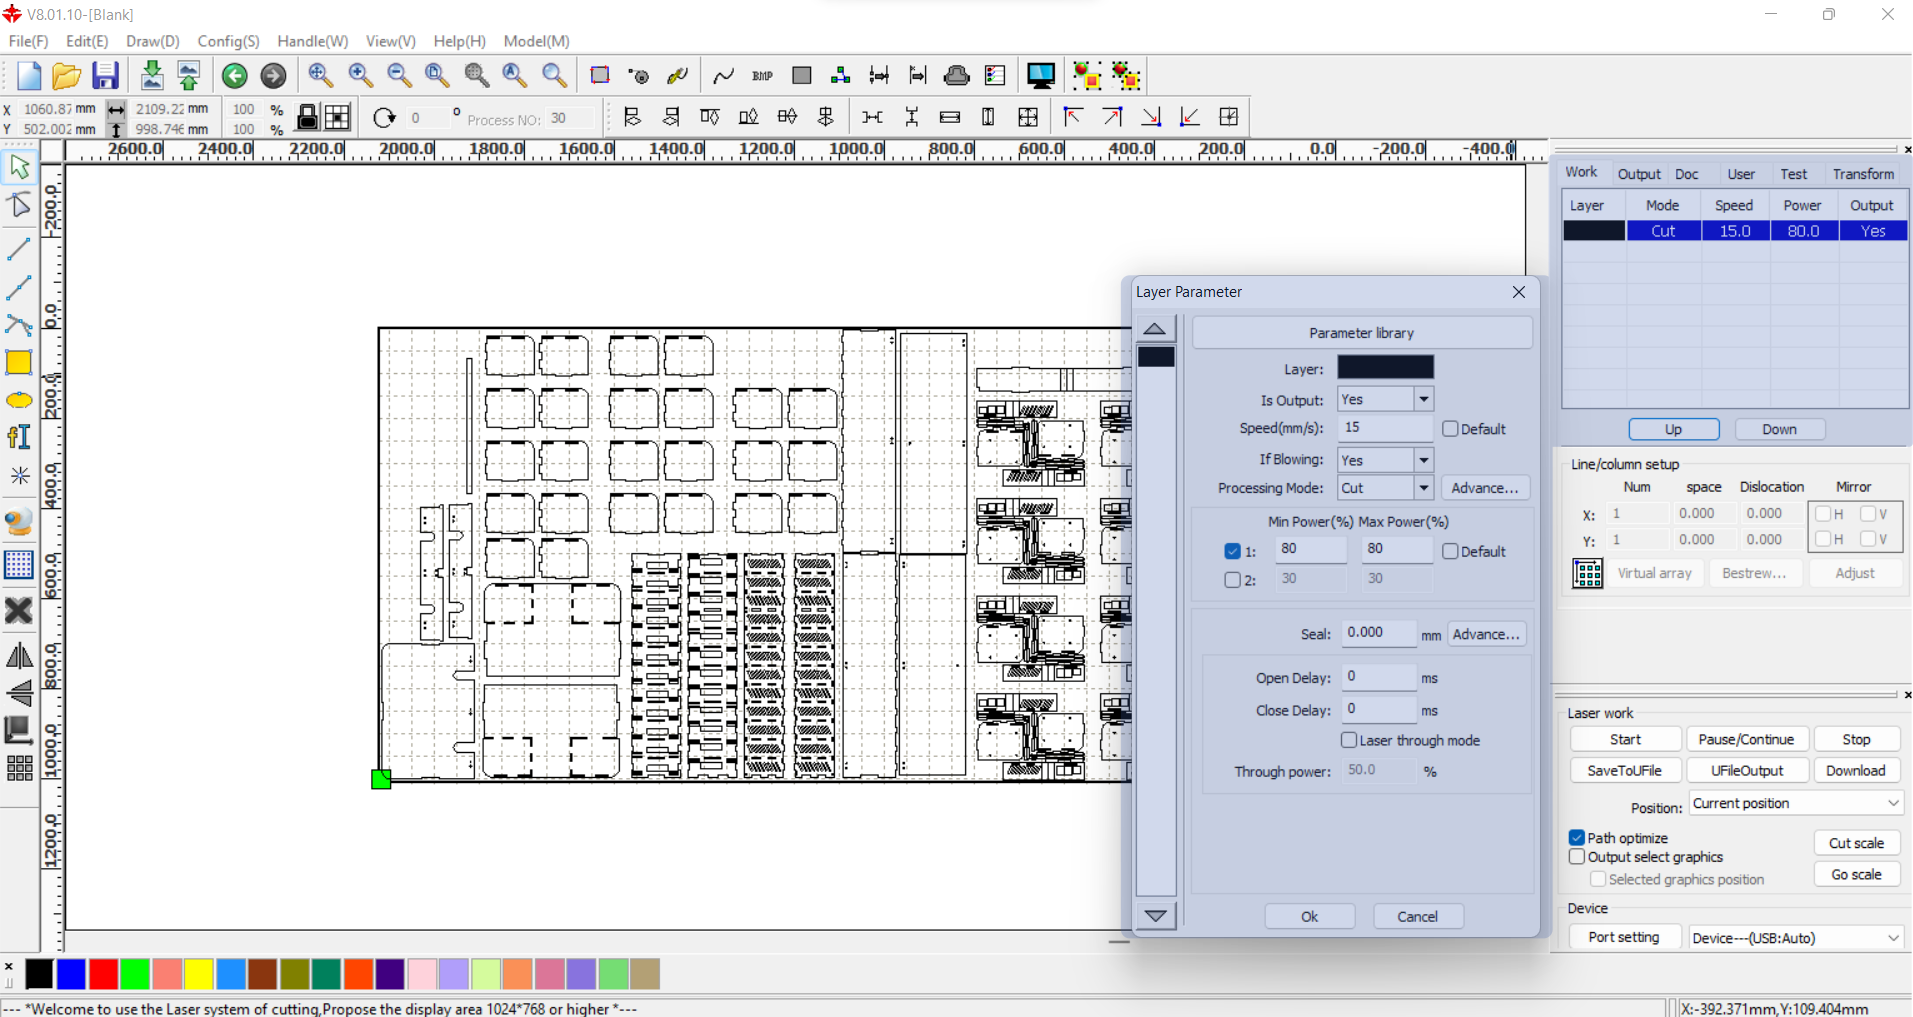Click the Parameter library button
This screenshot has width=1913, height=1017.
pyautogui.click(x=1361, y=333)
